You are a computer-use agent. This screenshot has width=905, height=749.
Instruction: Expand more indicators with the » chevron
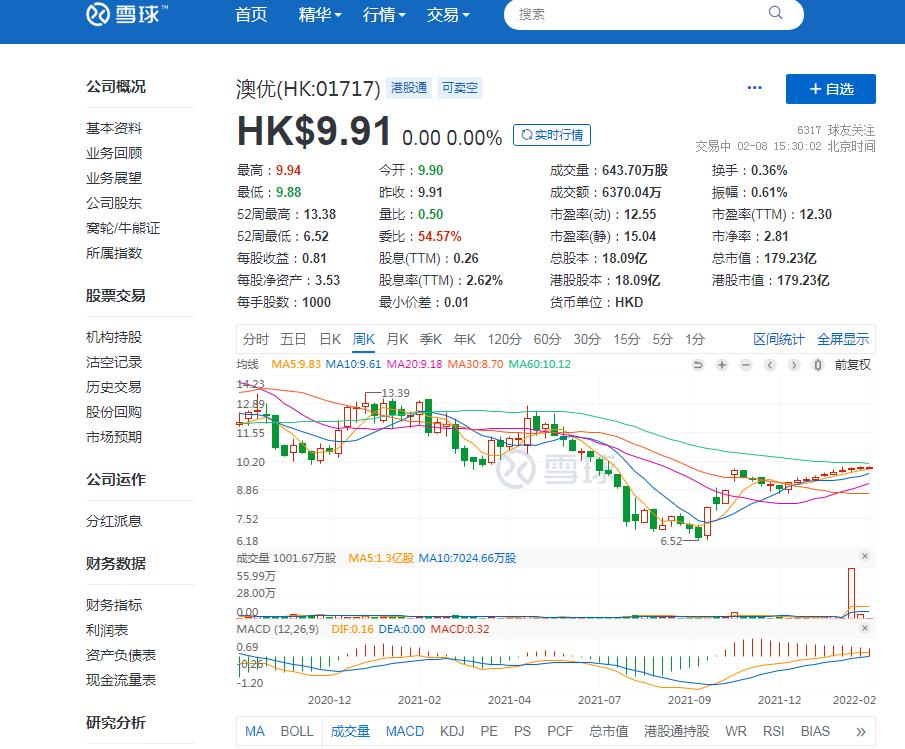tap(862, 731)
